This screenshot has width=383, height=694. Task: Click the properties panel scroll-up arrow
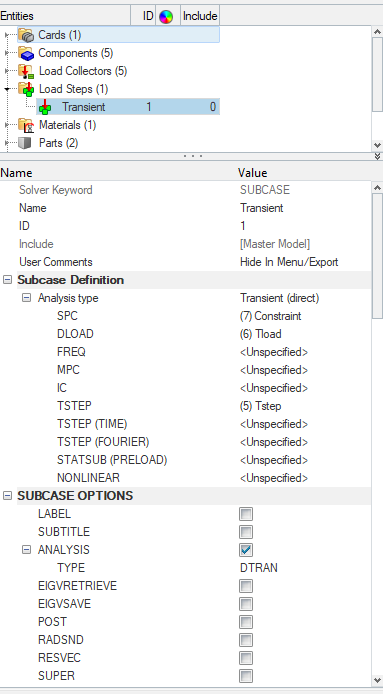click(377, 187)
